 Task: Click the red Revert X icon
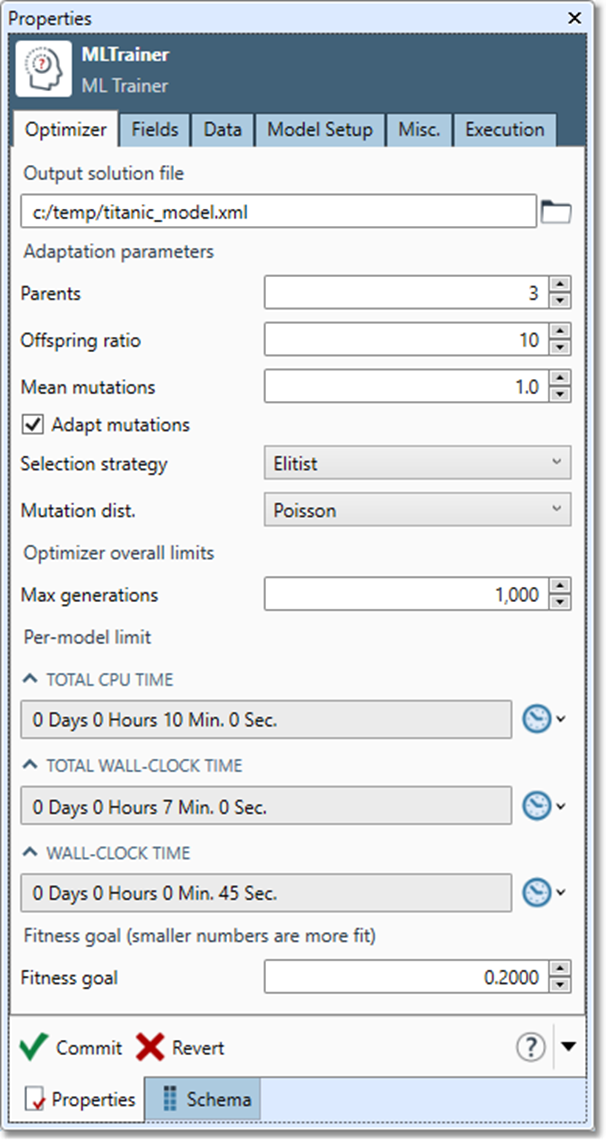click(150, 1047)
